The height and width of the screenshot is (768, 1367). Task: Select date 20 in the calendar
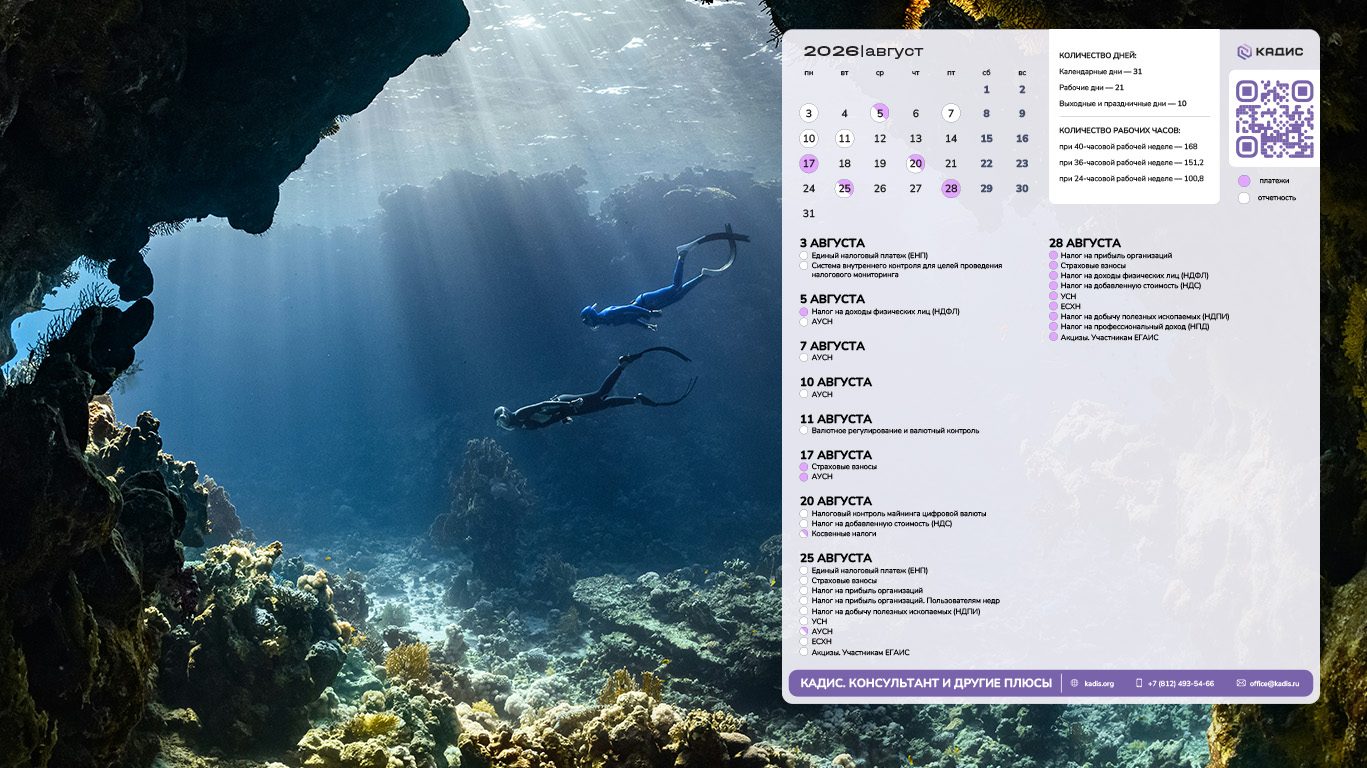915,163
